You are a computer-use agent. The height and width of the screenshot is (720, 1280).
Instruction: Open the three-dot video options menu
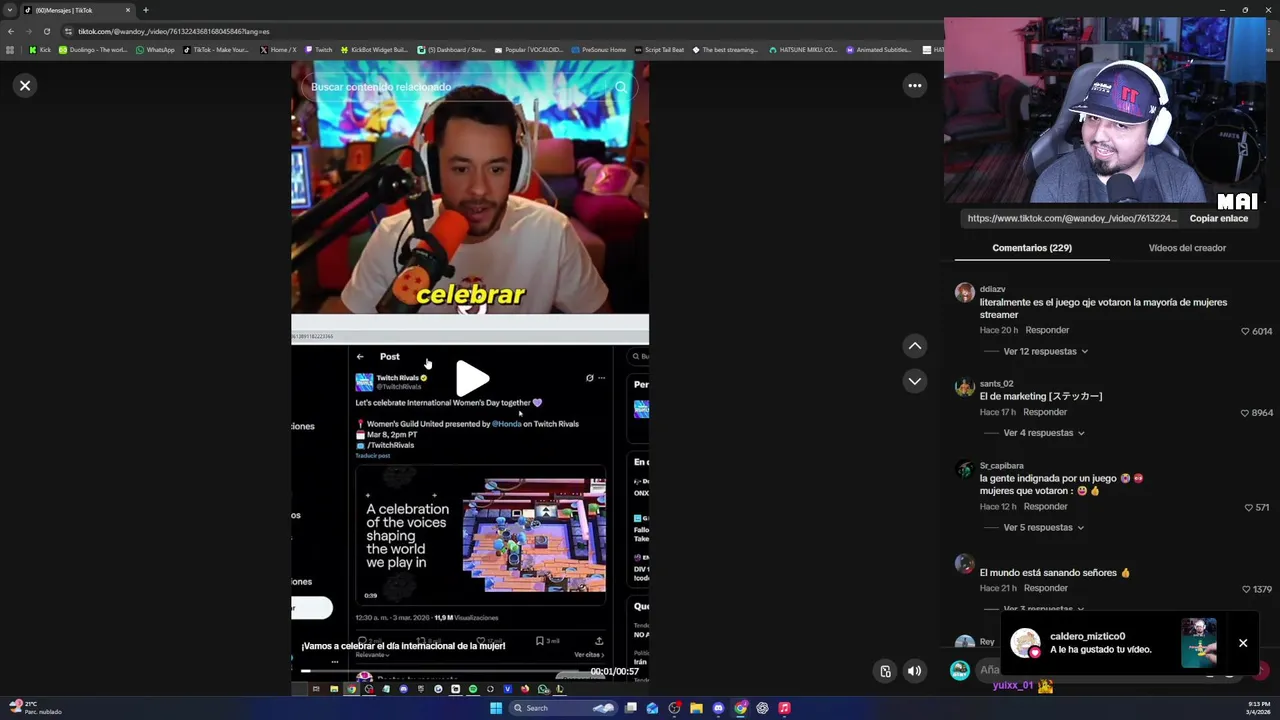(x=914, y=86)
